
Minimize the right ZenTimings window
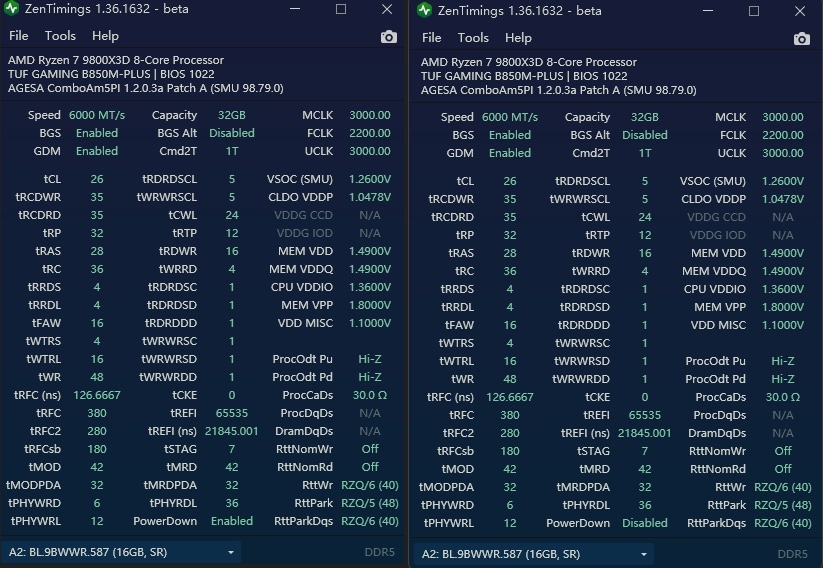(x=708, y=11)
